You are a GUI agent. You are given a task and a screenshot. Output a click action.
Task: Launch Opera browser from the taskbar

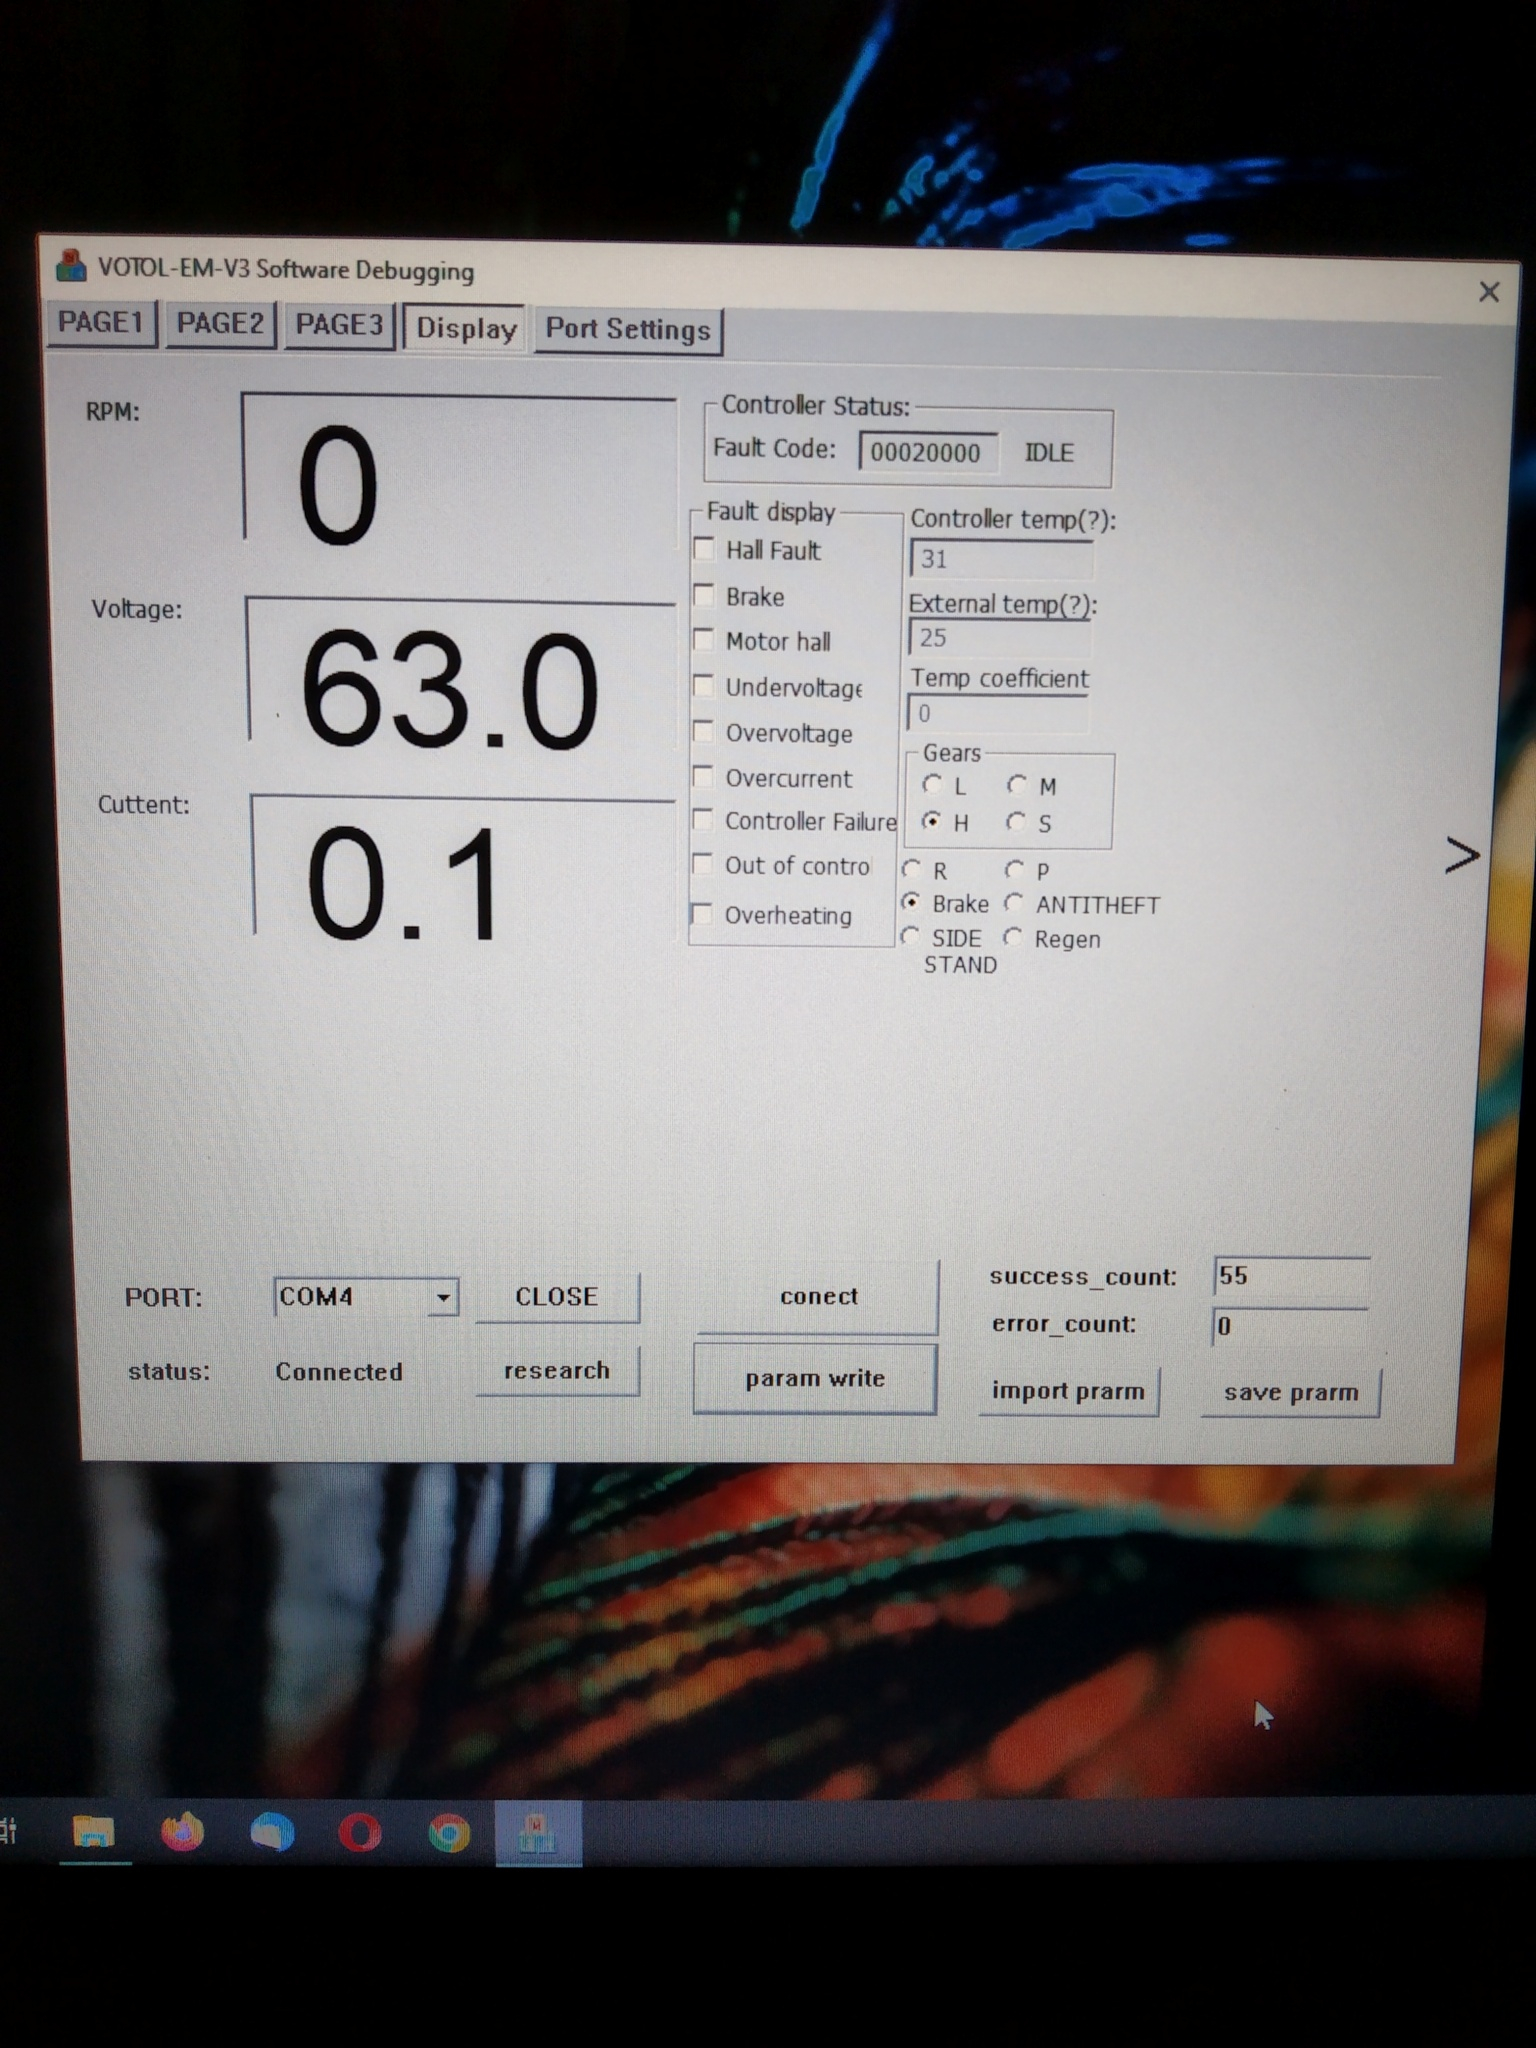coord(360,1833)
